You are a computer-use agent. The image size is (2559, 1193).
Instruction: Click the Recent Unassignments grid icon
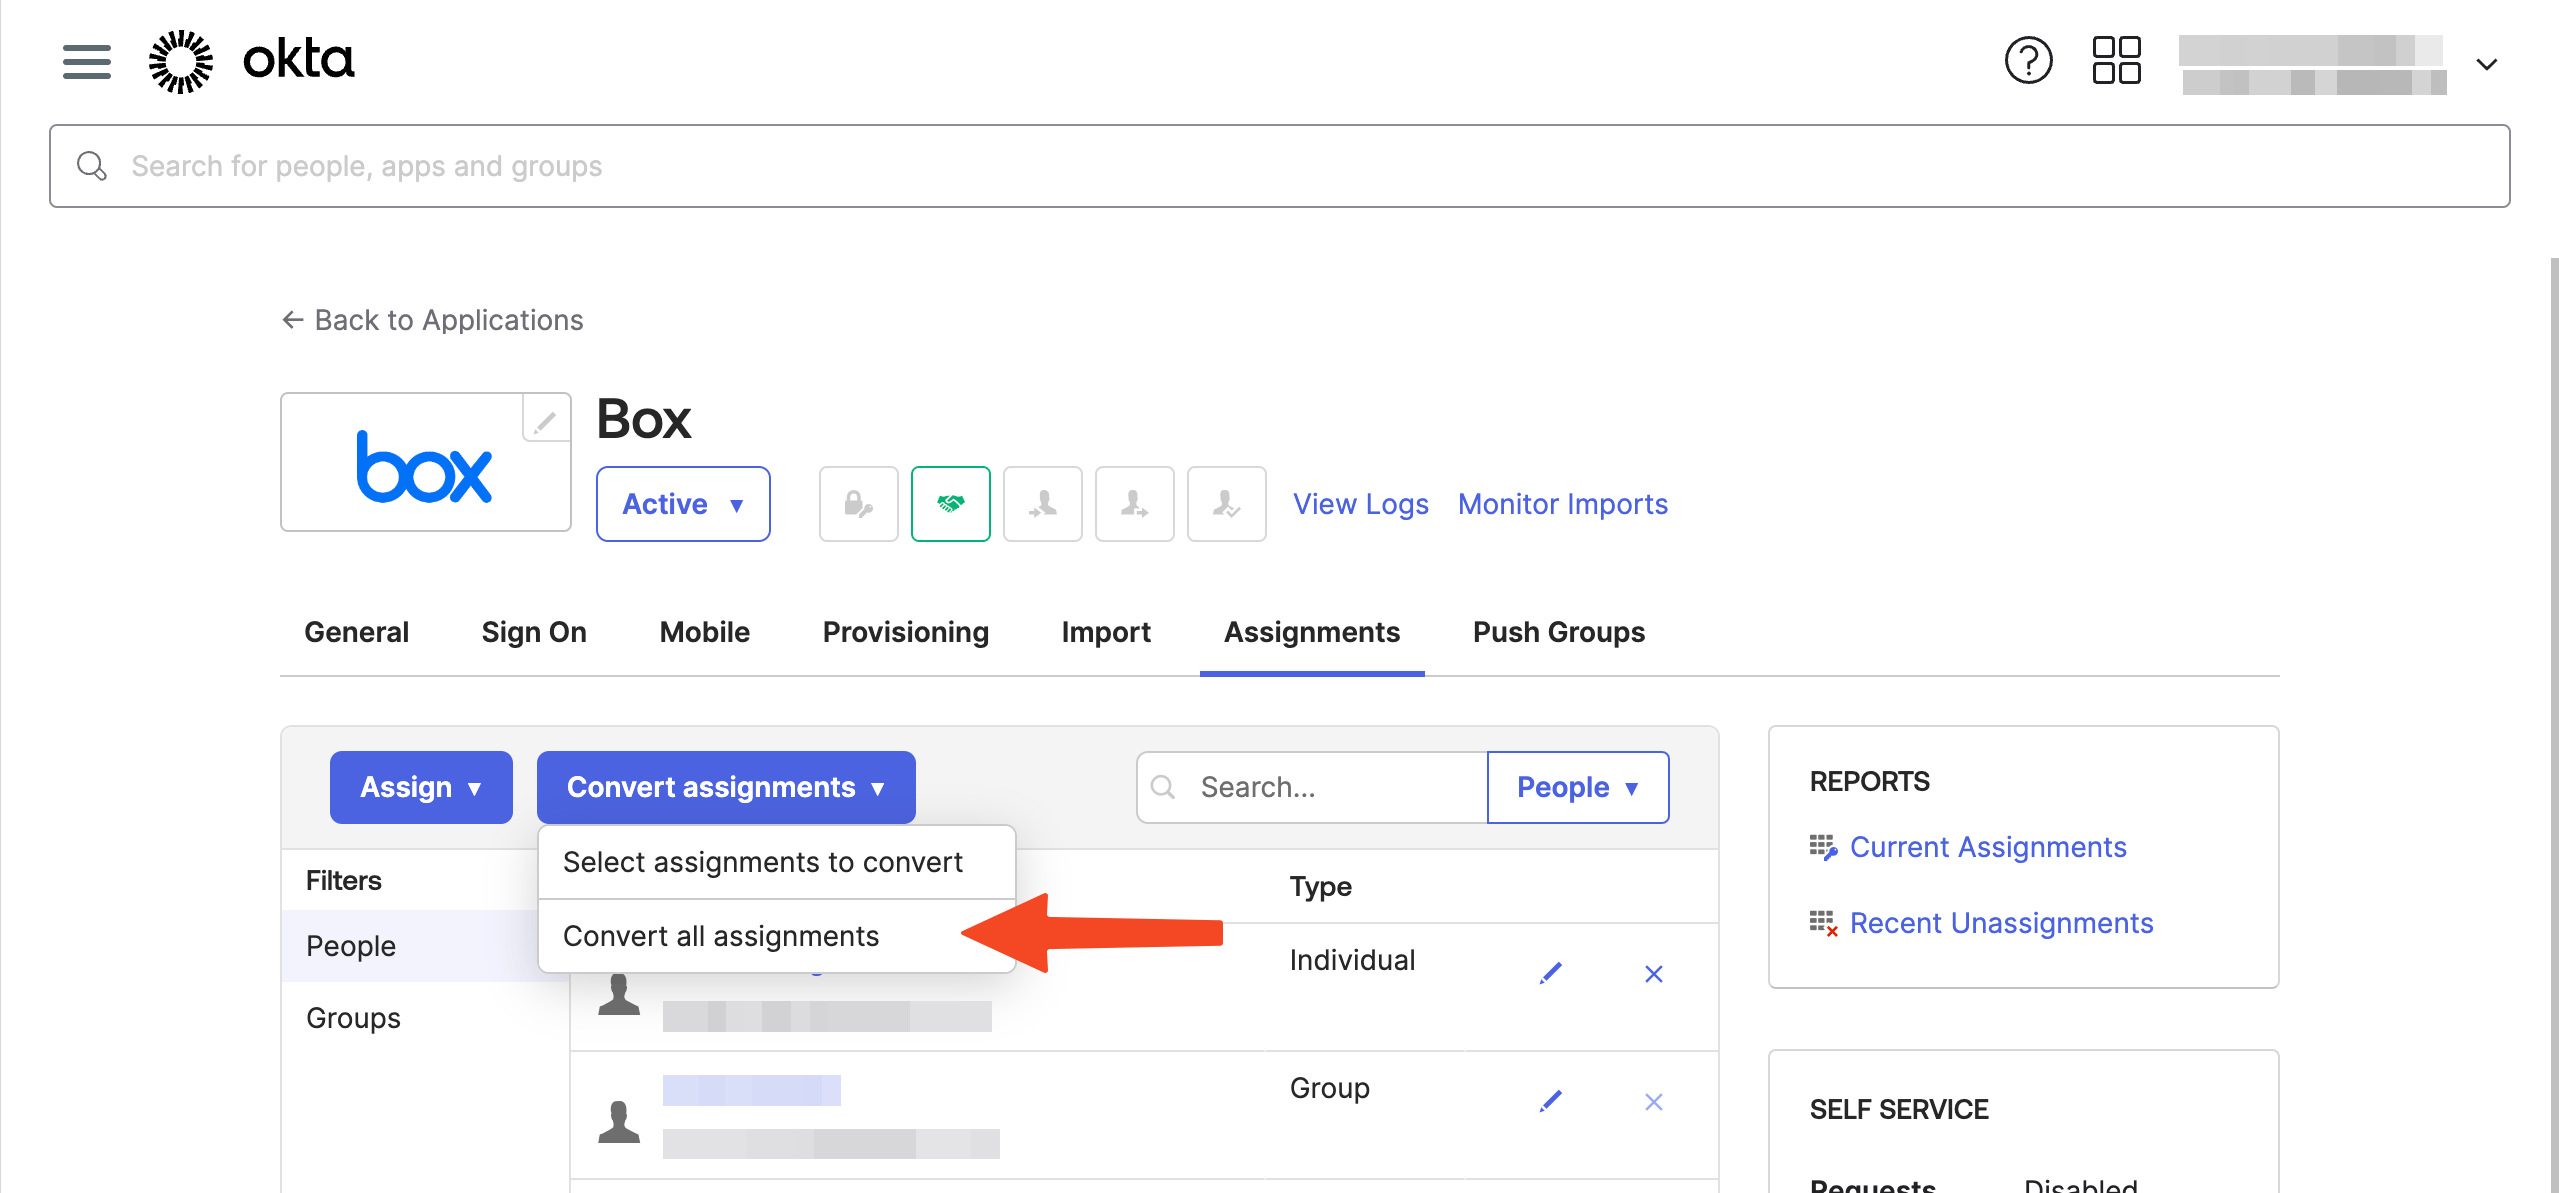(x=1823, y=923)
